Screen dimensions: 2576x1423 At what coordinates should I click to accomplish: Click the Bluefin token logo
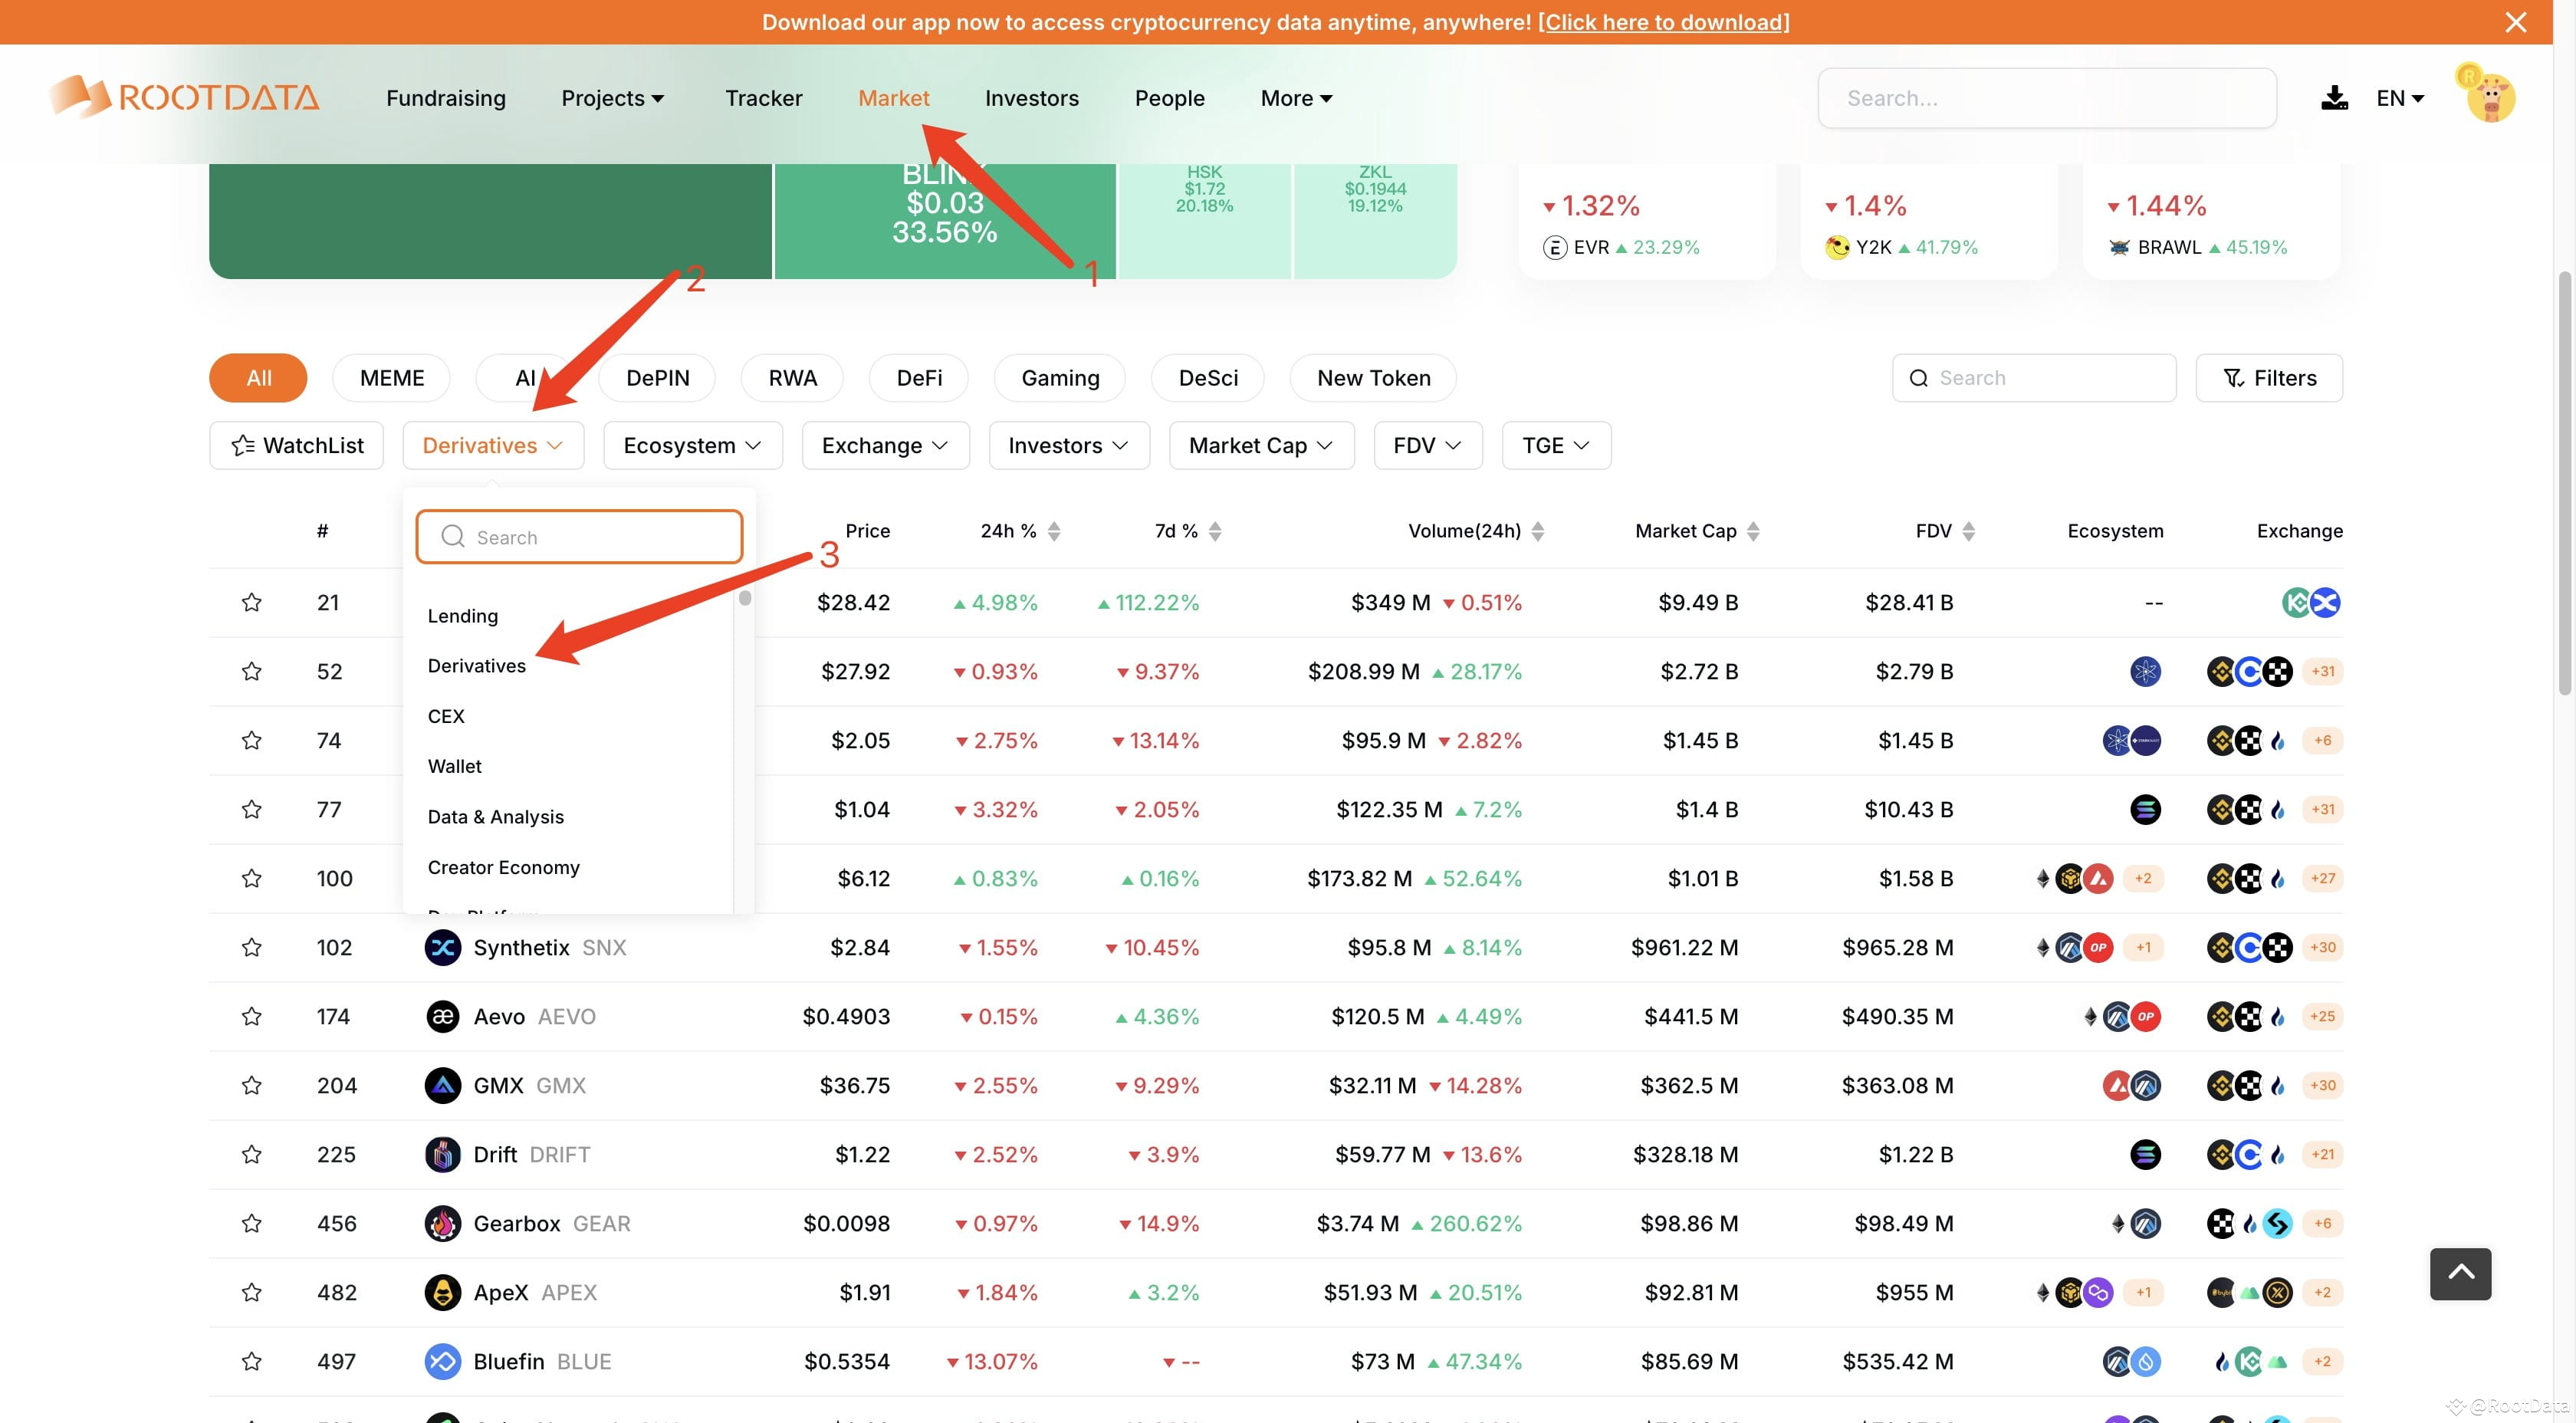tap(442, 1361)
